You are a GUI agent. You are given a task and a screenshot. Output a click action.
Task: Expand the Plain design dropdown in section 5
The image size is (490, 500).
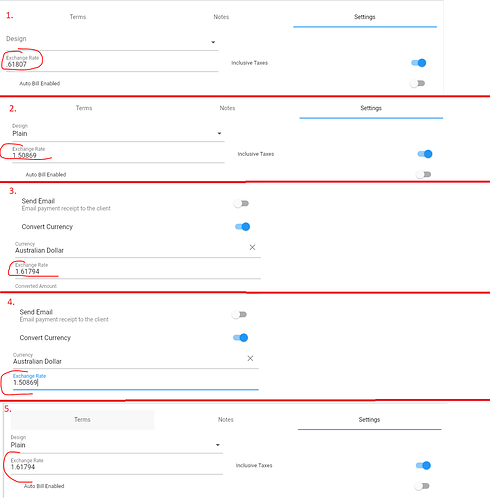click(x=116, y=444)
